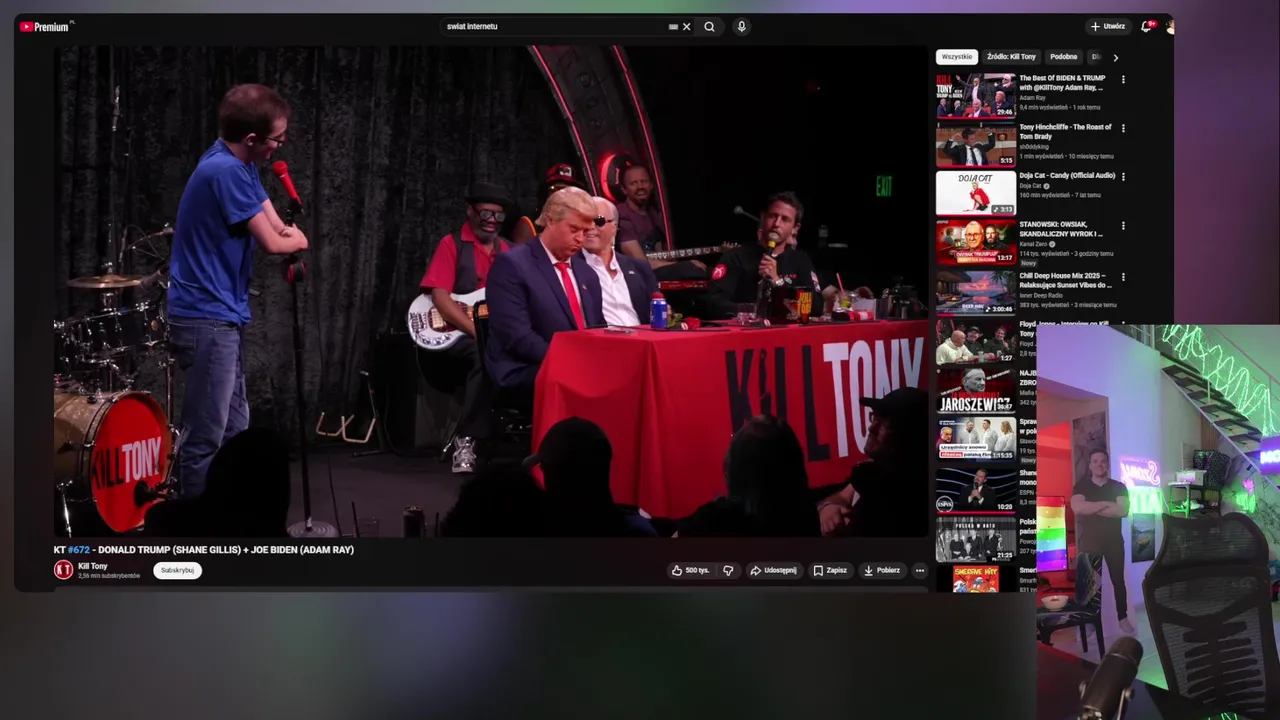1280x720 pixels.
Task: Save the video with Zapisz button
Action: pos(830,570)
